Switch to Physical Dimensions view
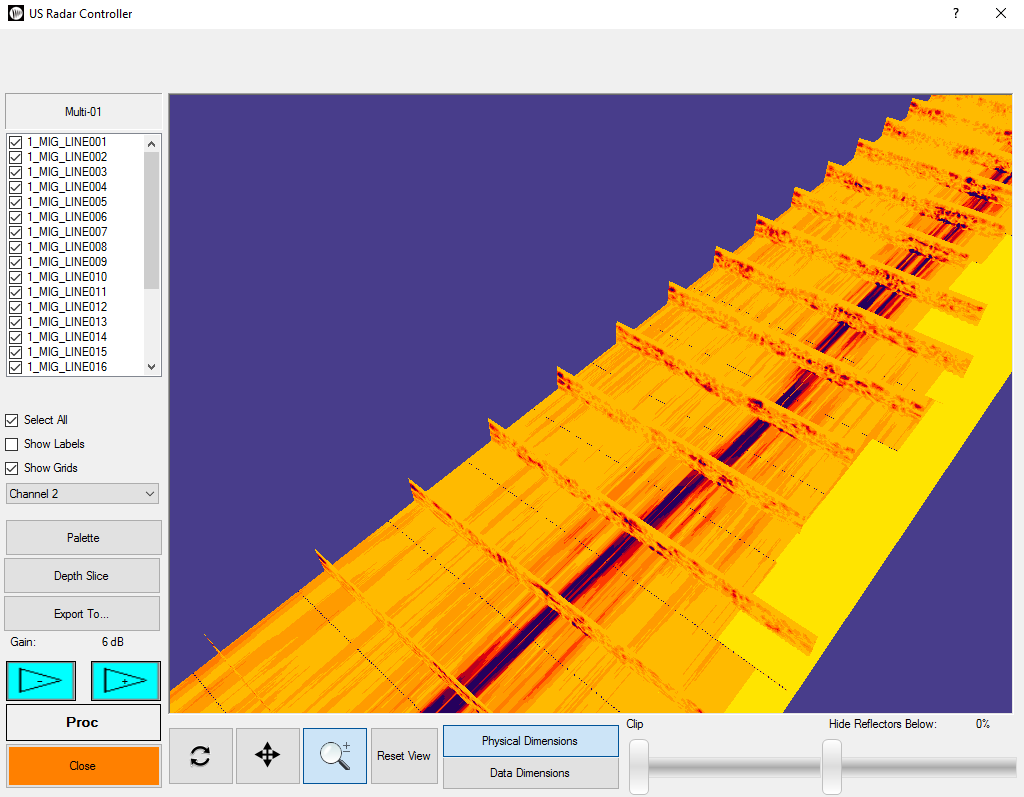This screenshot has width=1024, height=797. [x=530, y=741]
